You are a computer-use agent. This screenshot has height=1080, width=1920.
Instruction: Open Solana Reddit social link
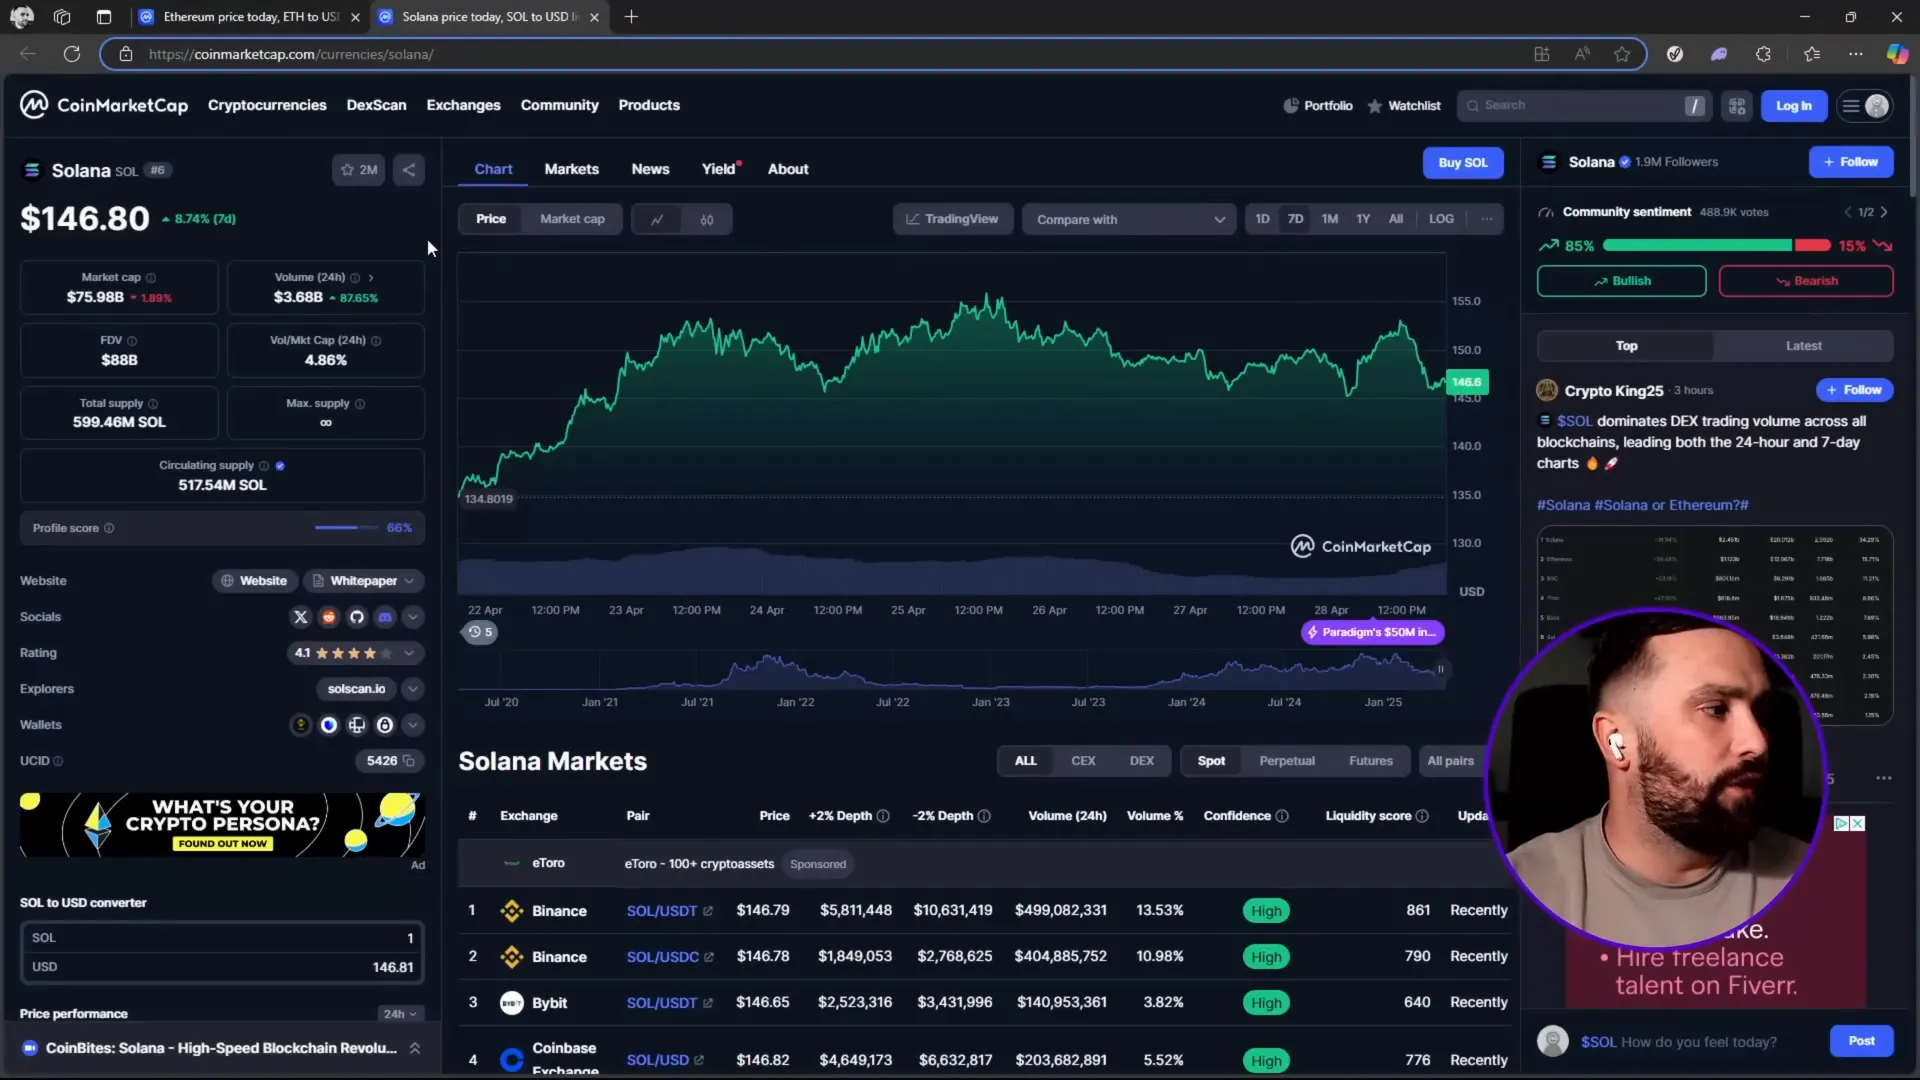[x=328, y=617]
